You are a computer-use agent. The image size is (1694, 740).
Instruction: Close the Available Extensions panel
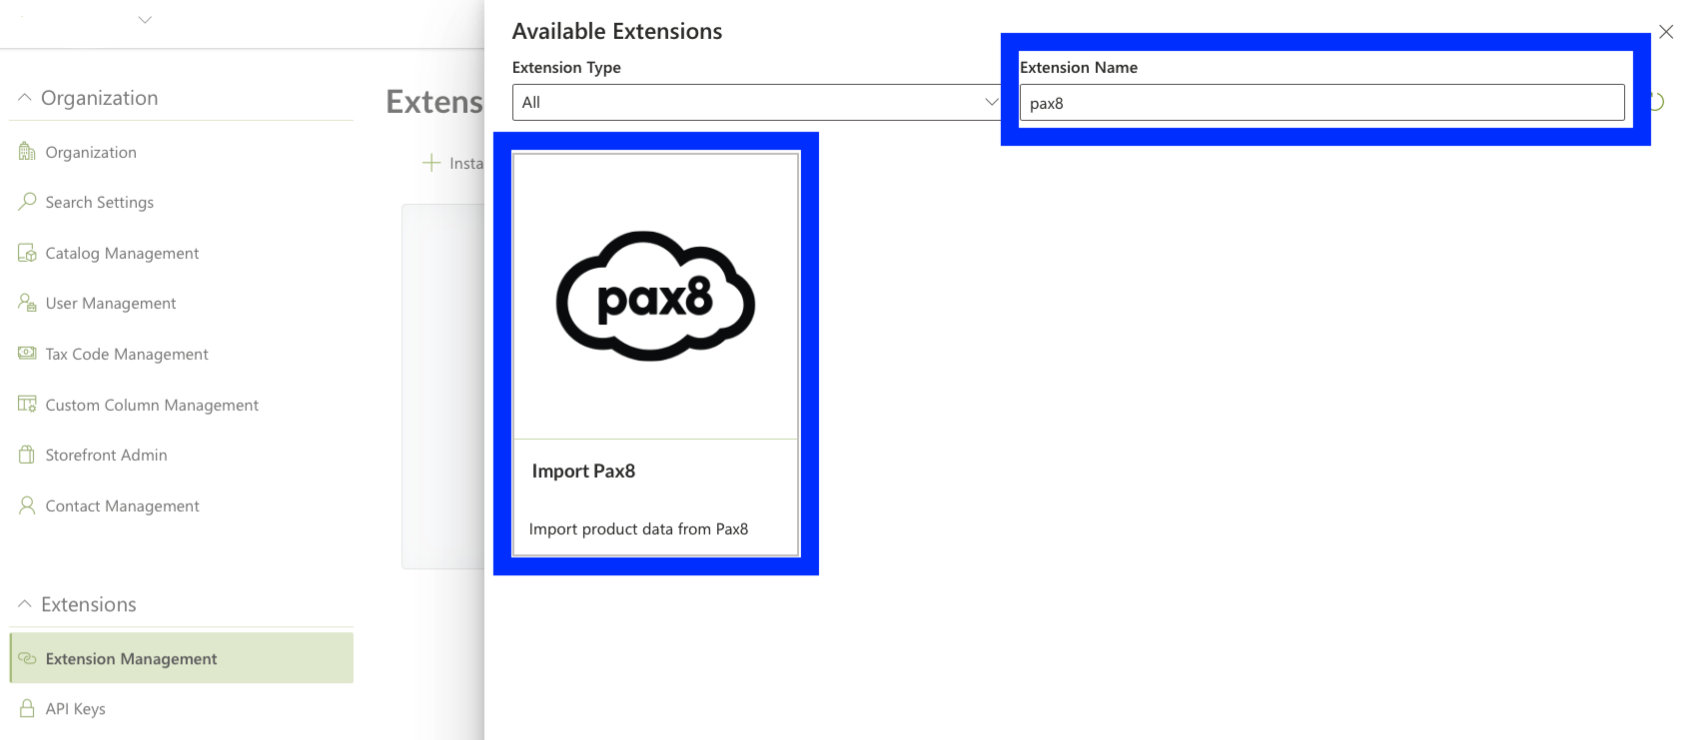1666,31
